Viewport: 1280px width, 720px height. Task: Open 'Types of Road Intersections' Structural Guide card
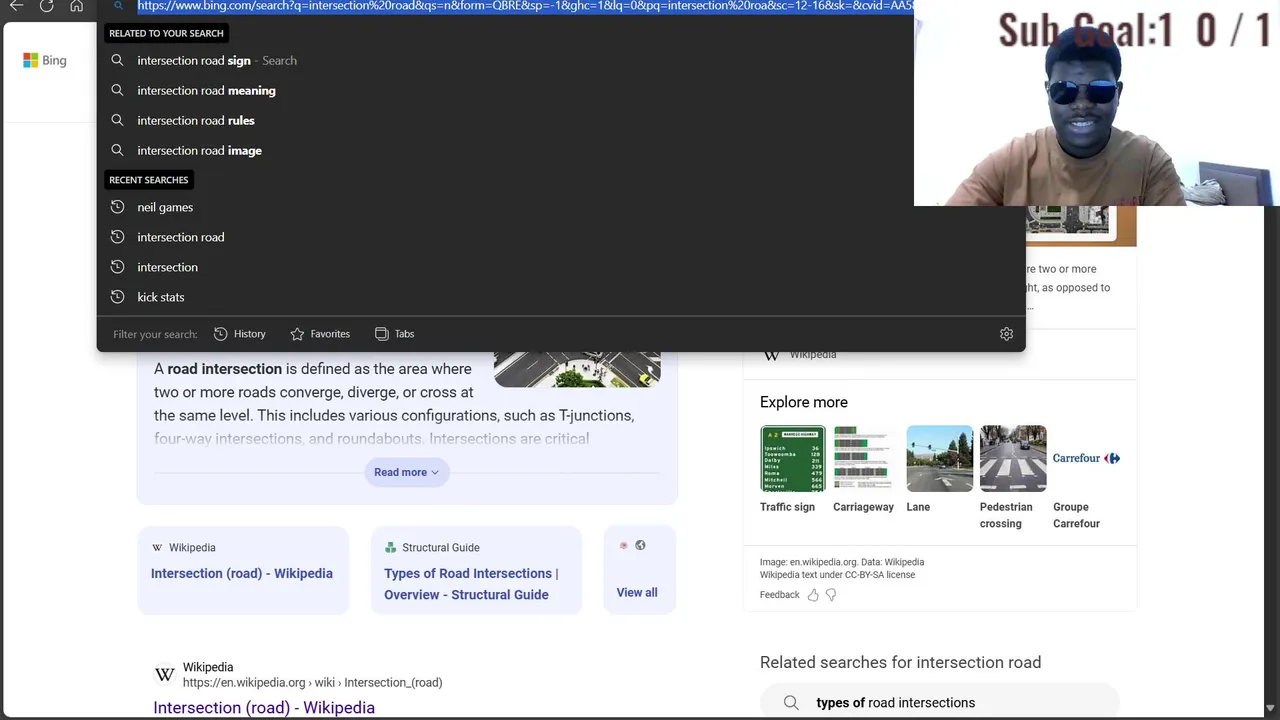476,570
